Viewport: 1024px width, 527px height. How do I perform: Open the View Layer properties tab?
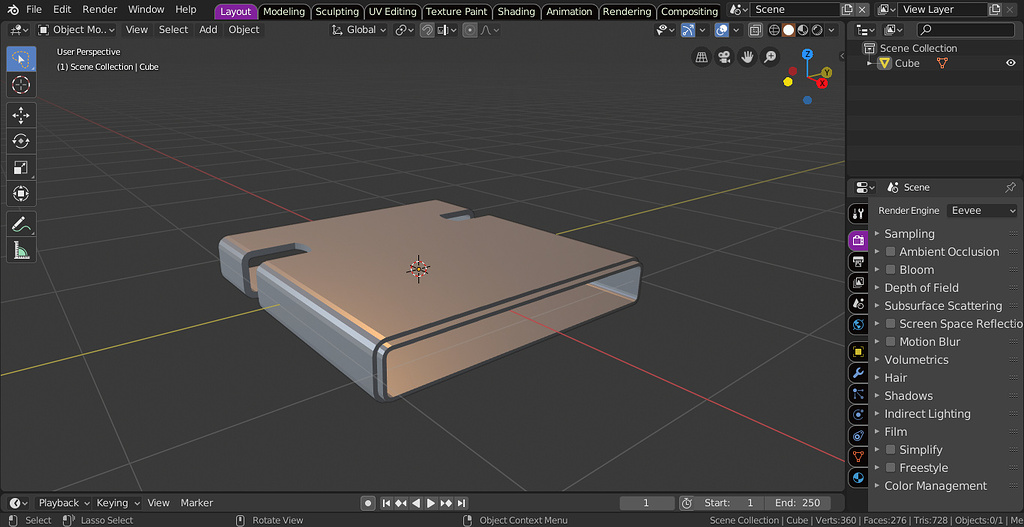pyautogui.click(x=858, y=283)
